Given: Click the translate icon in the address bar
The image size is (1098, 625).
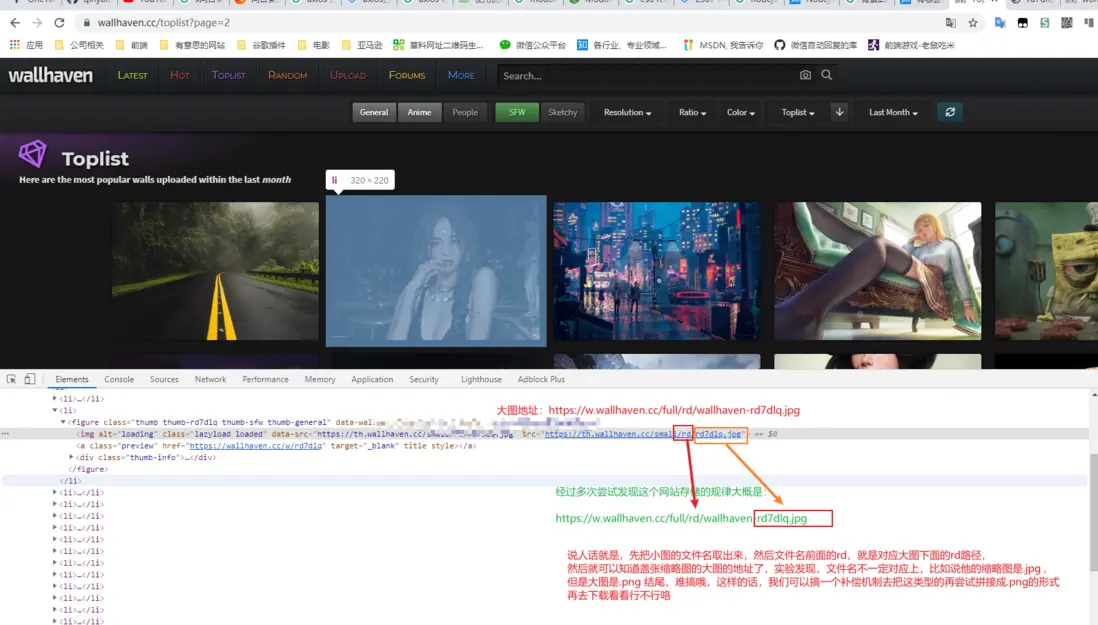Looking at the screenshot, I should click(950, 22).
